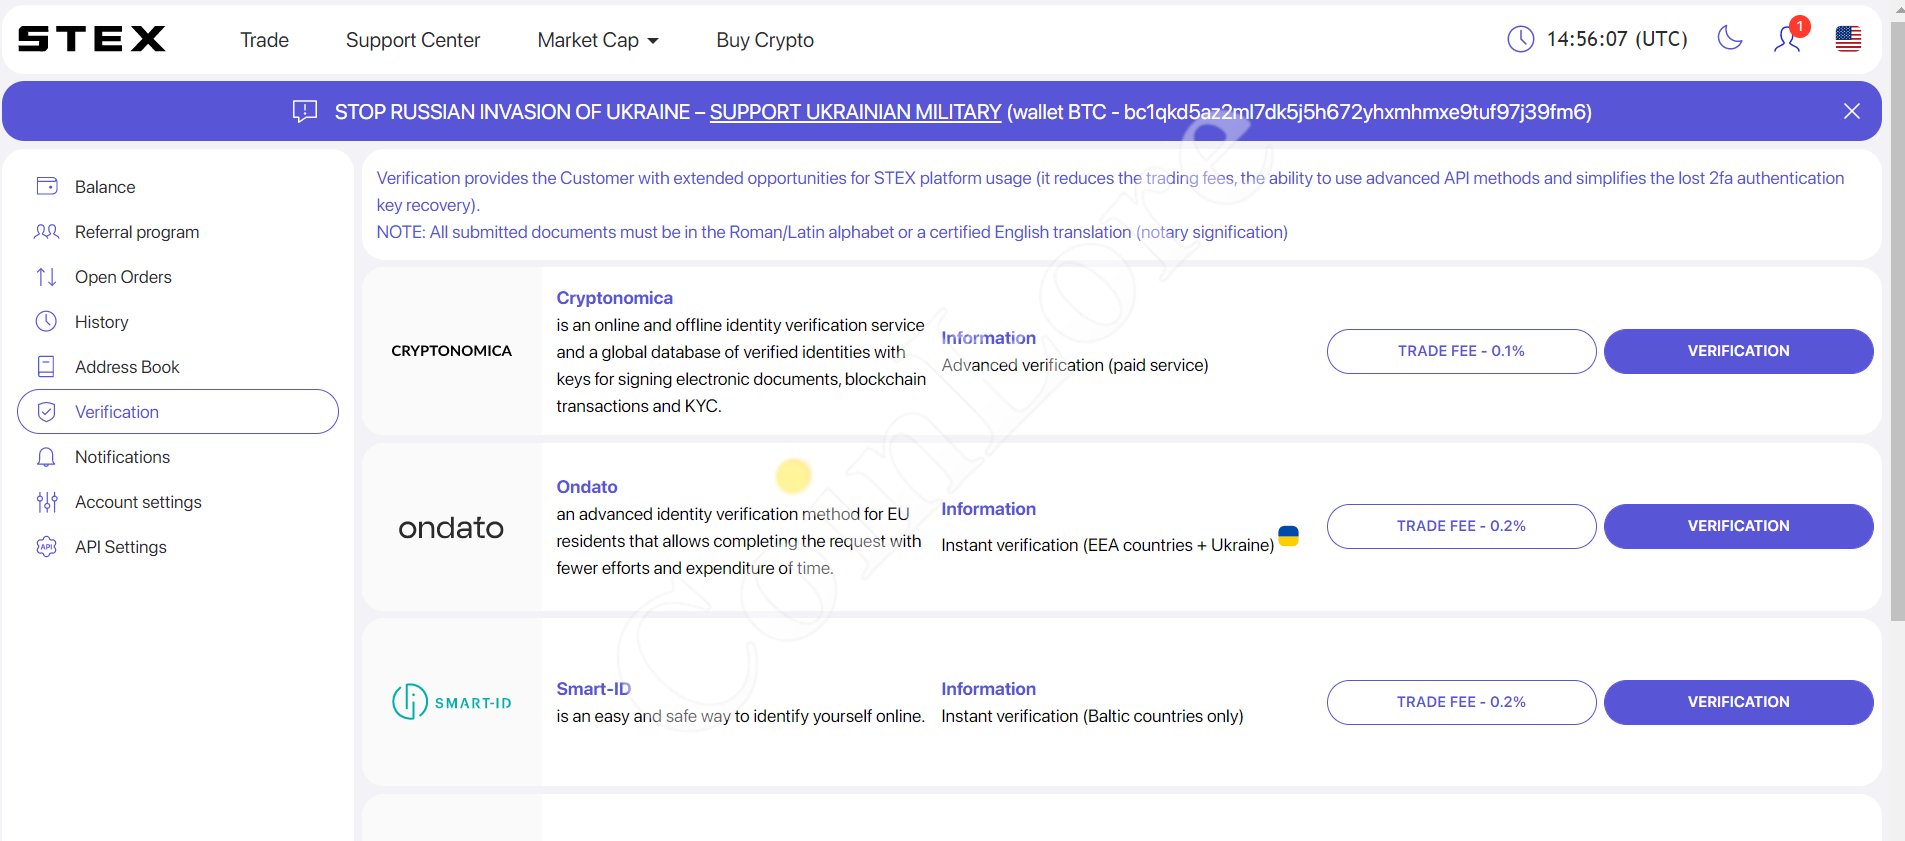Click the Smart-ID logo
This screenshot has height=841, width=1905.
point(451,702)
